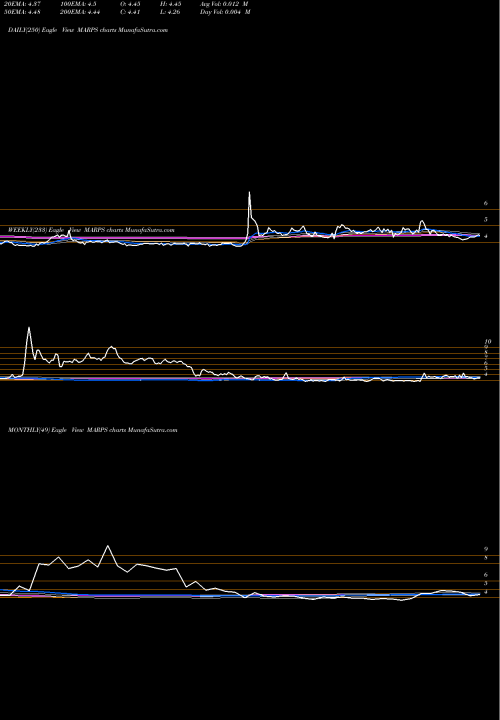
Task: Click the WEEKLY Eagle View MARPS chart title
Action: (x=91, y=230)
